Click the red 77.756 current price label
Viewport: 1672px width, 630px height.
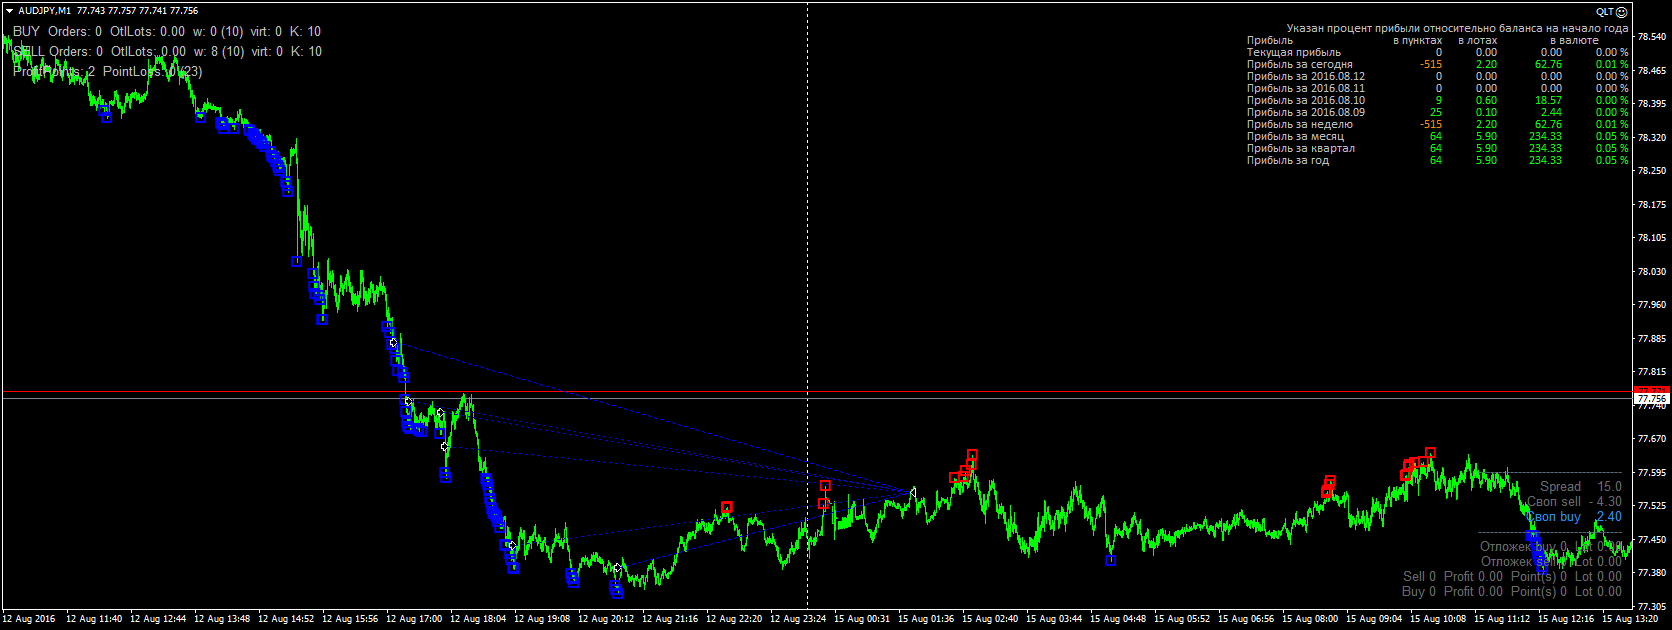(x=1651, y=399)
